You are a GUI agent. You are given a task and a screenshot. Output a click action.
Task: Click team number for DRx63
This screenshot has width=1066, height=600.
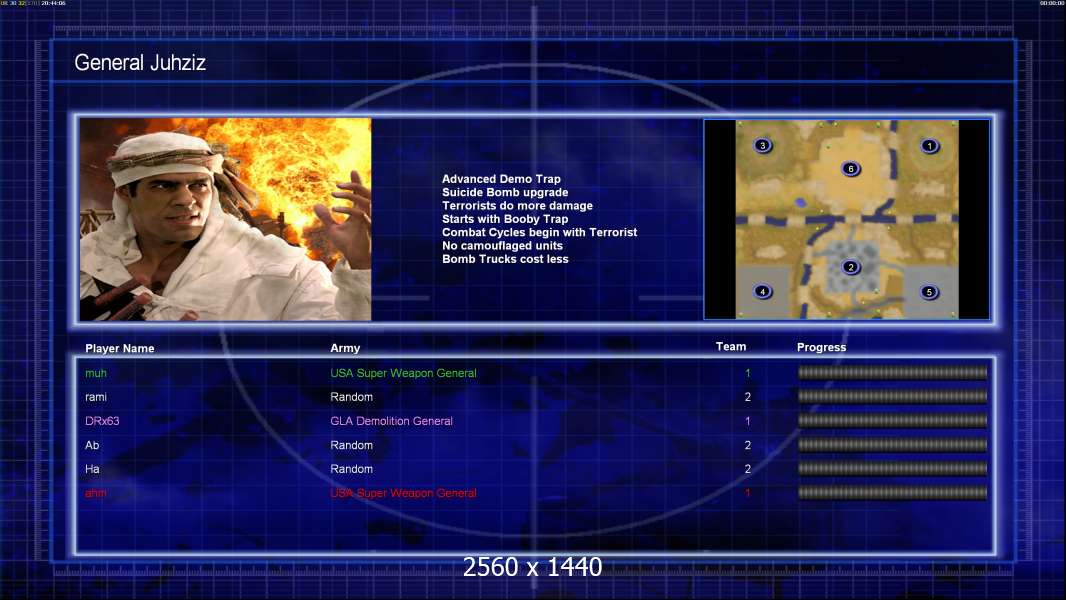tap(747, 421)
